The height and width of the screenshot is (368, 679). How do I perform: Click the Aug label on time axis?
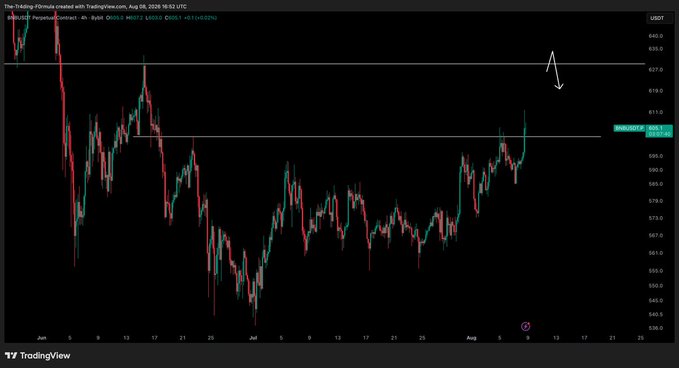(x=471, y=338)
